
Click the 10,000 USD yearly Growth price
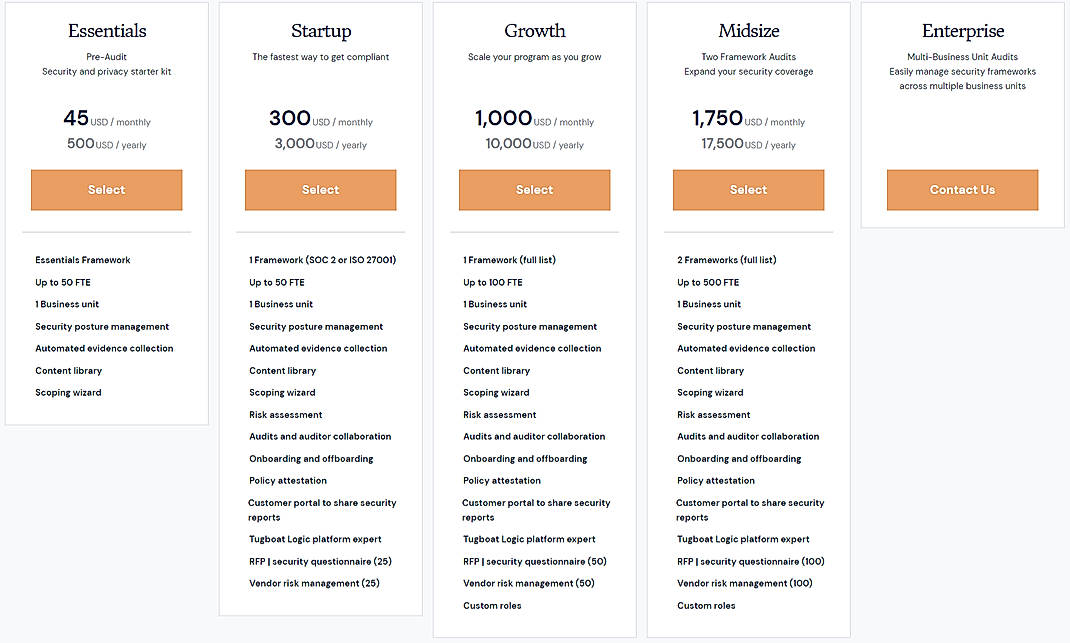[534, 144]
